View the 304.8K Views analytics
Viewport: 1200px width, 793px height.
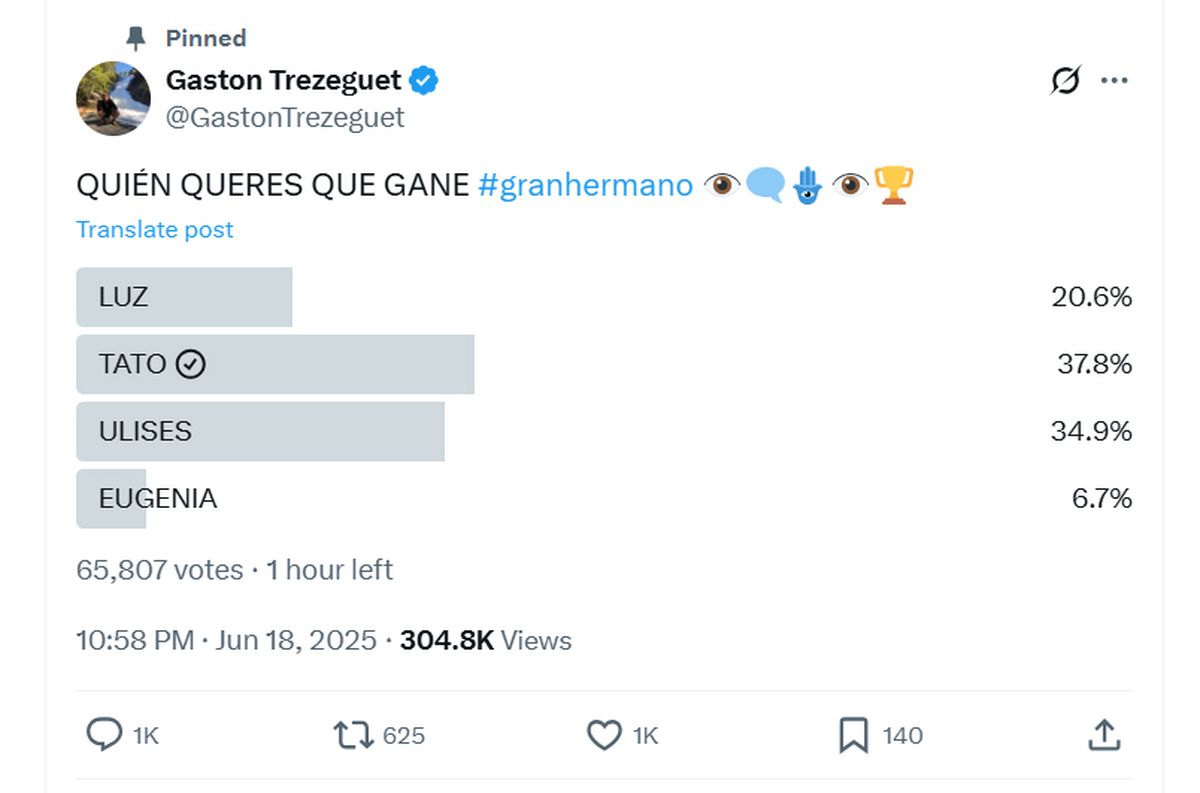[x=486, y=640]
